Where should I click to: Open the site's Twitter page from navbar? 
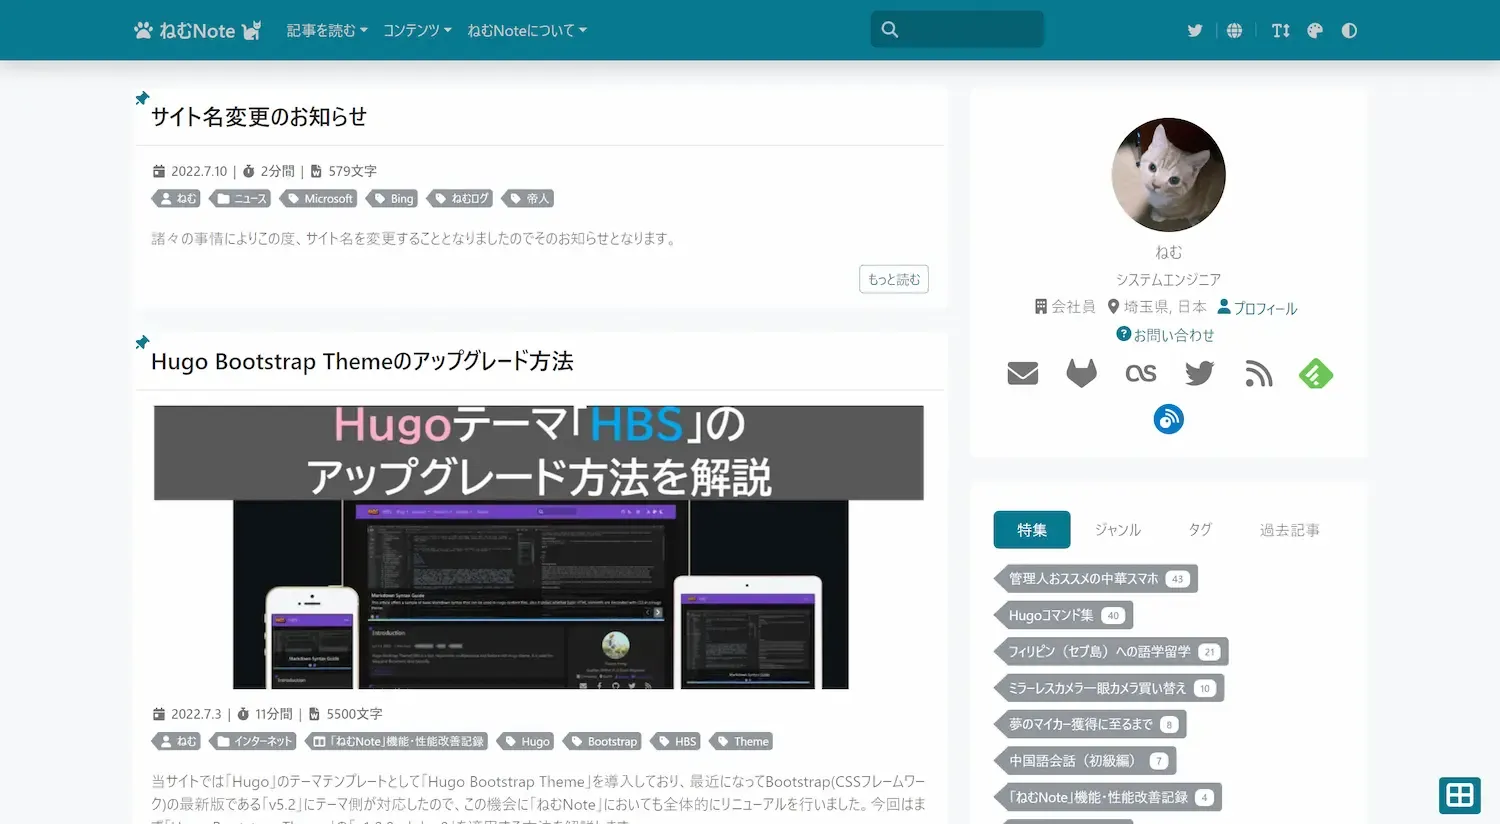pyautogui.click(x=1194, y=30)
